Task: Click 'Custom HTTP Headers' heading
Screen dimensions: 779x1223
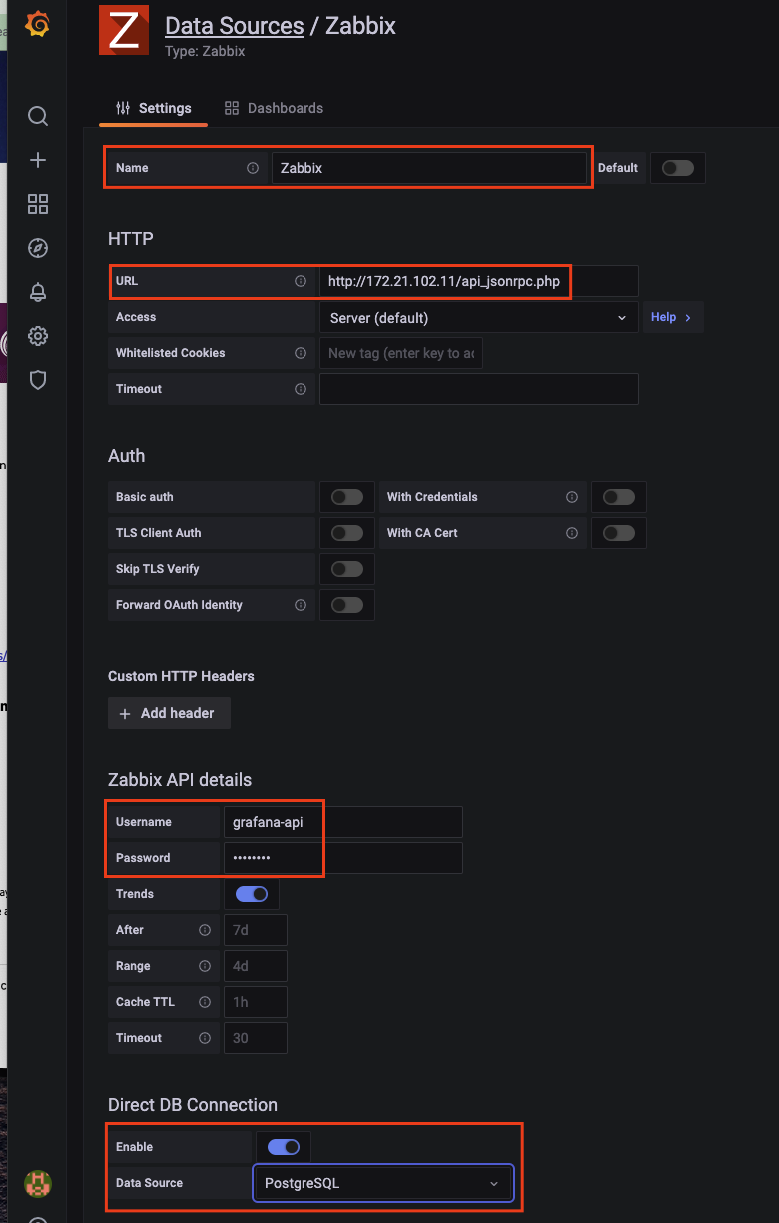Action: tap(181, 676)
